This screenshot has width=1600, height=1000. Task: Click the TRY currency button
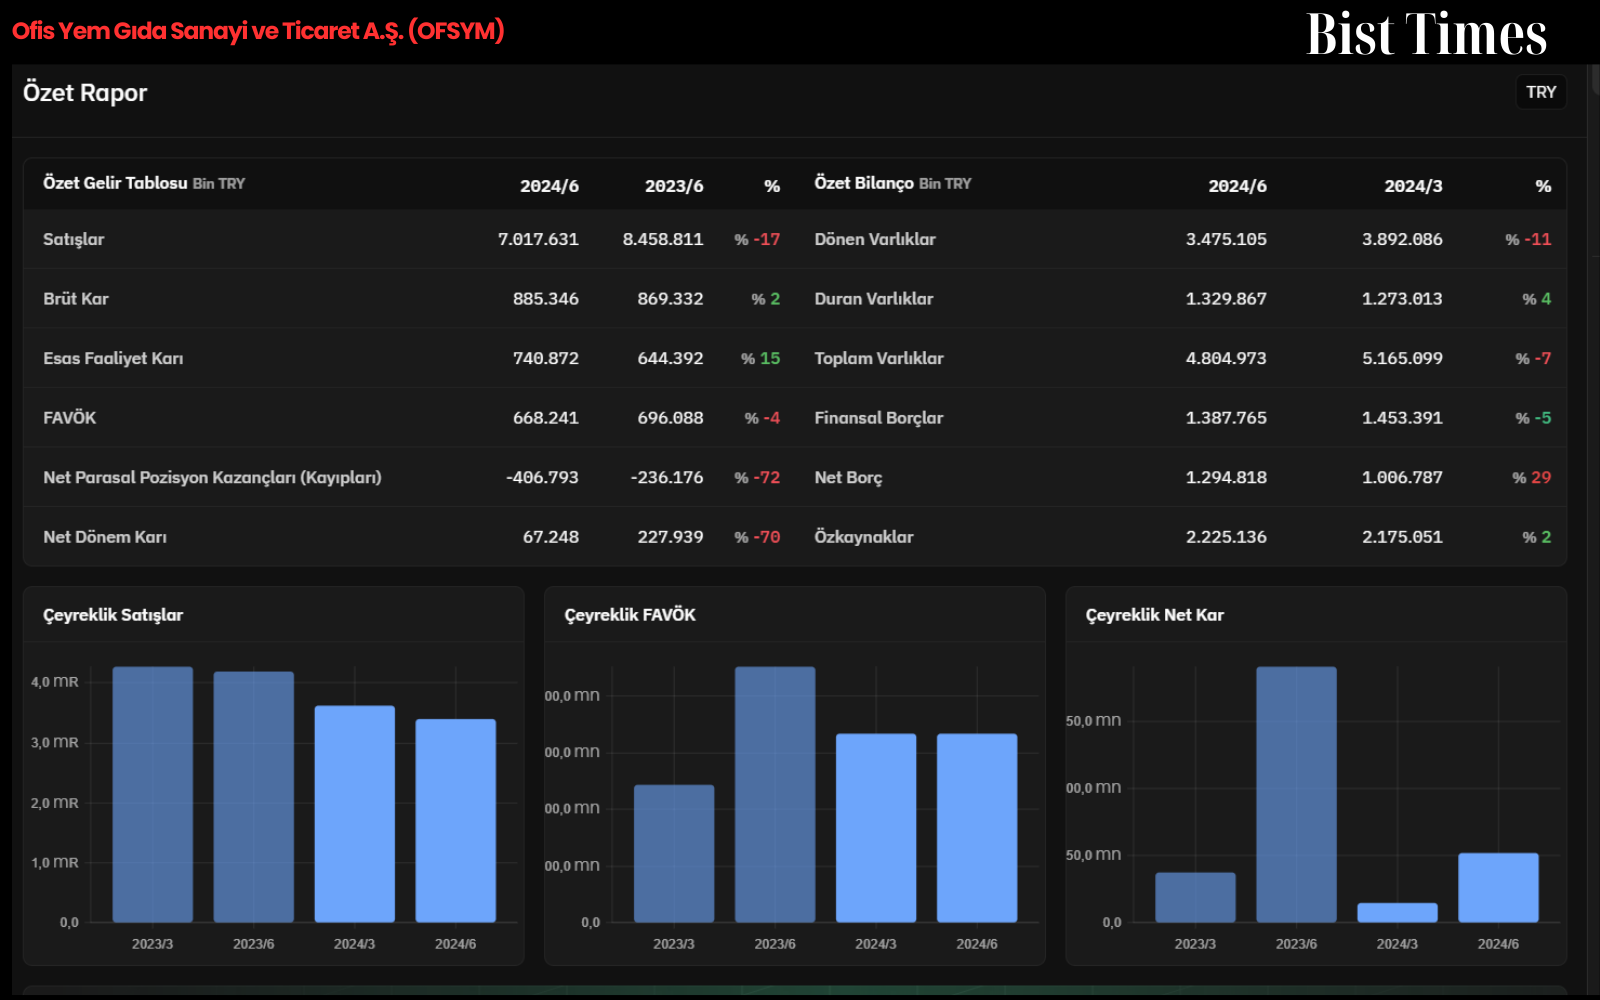(1541, 92)
